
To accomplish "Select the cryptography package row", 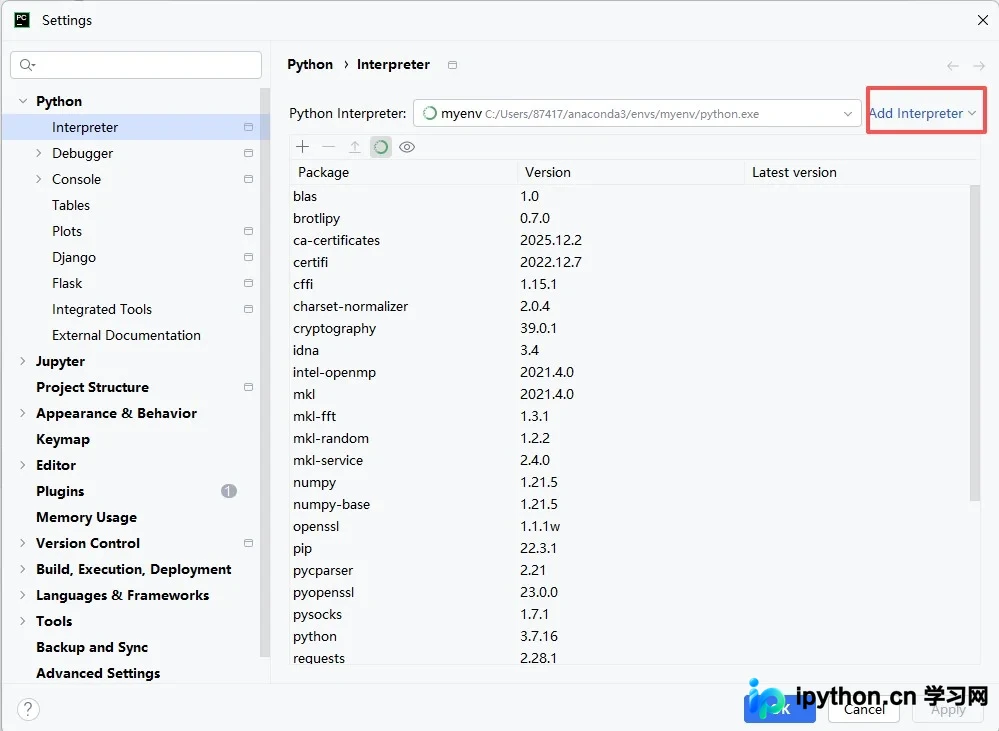I will [629, 328].
